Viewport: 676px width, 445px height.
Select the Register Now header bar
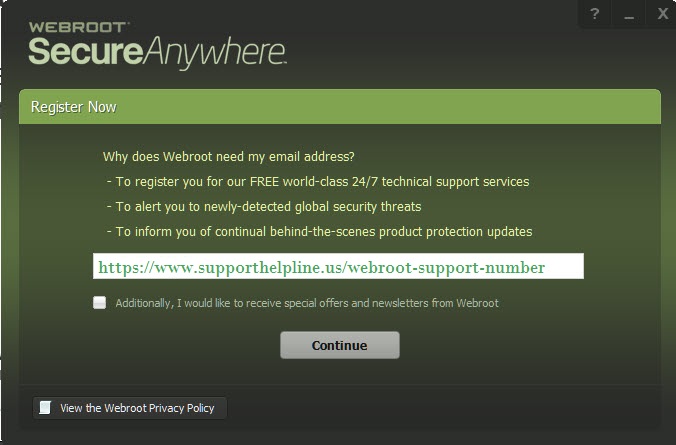[x=340, y=107]
